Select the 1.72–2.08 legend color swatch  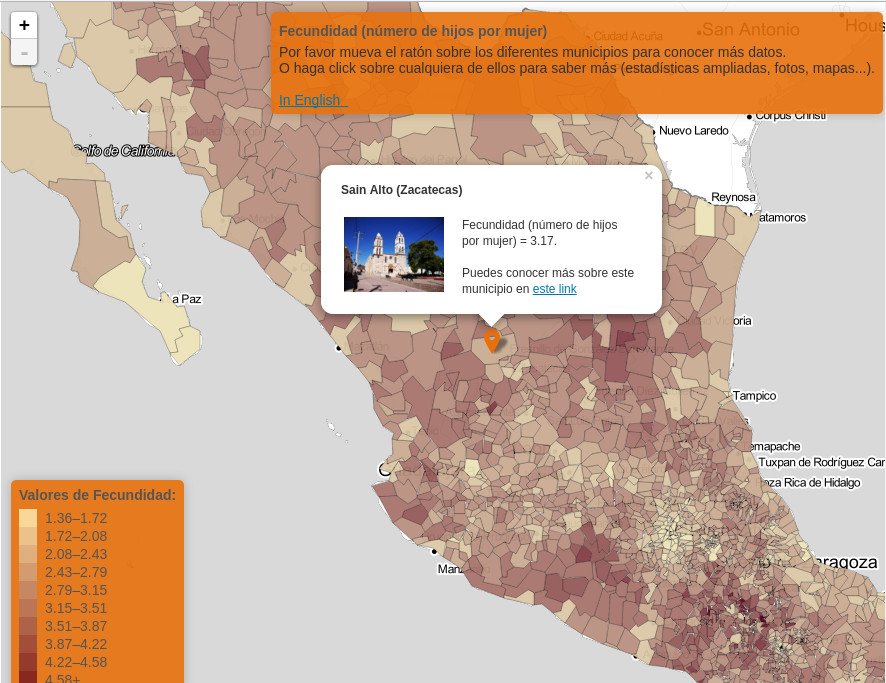pos(28,536)
